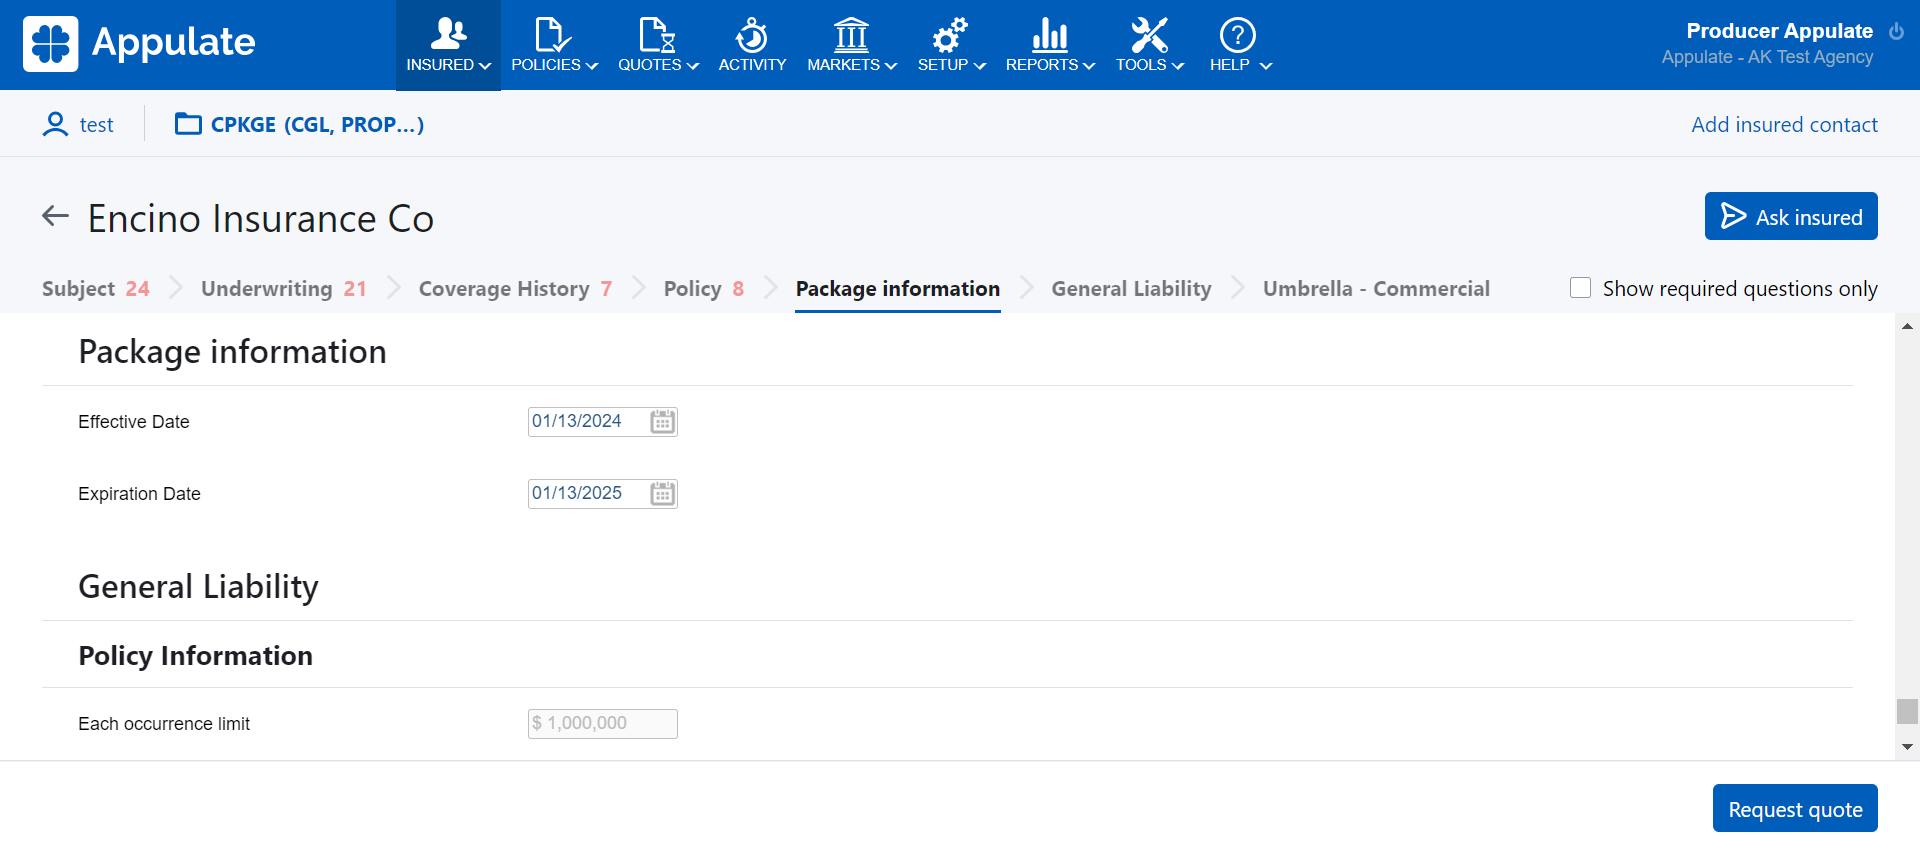
Task: Open the Activity stopwatch icon
Action: tap(751, 36)
